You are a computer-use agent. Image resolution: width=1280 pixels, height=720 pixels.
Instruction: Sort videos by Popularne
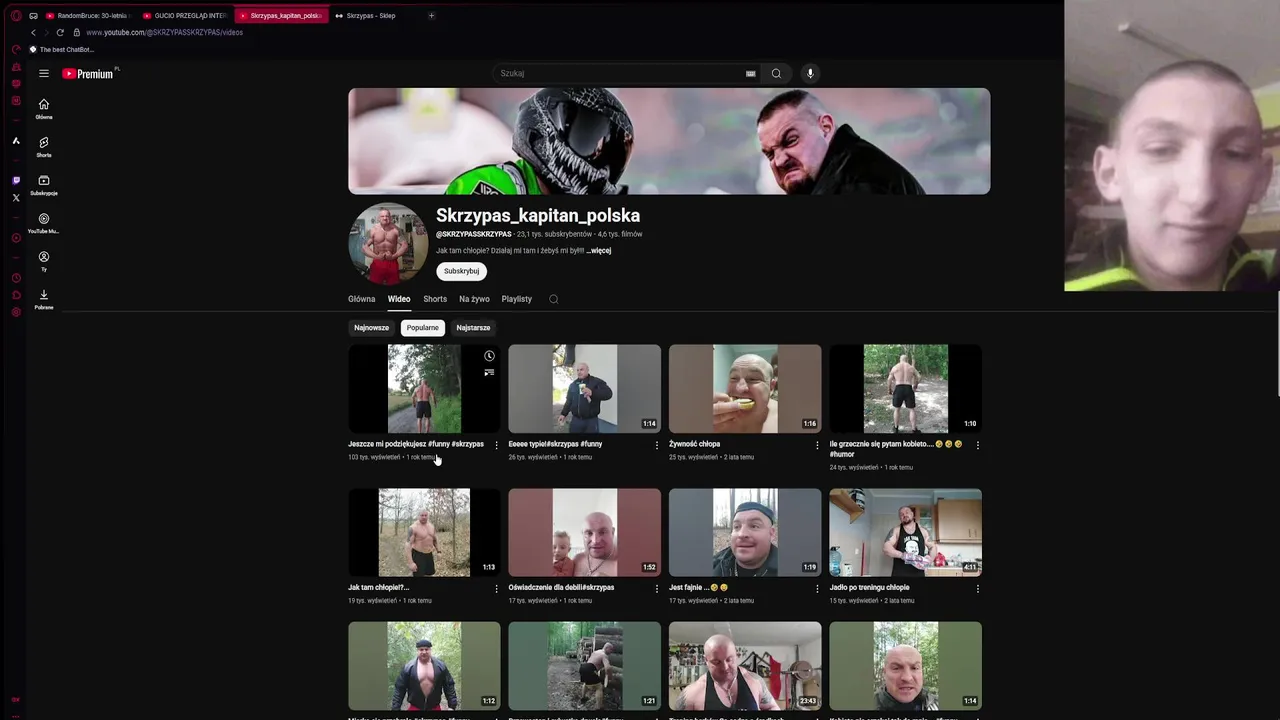(422, 328)
